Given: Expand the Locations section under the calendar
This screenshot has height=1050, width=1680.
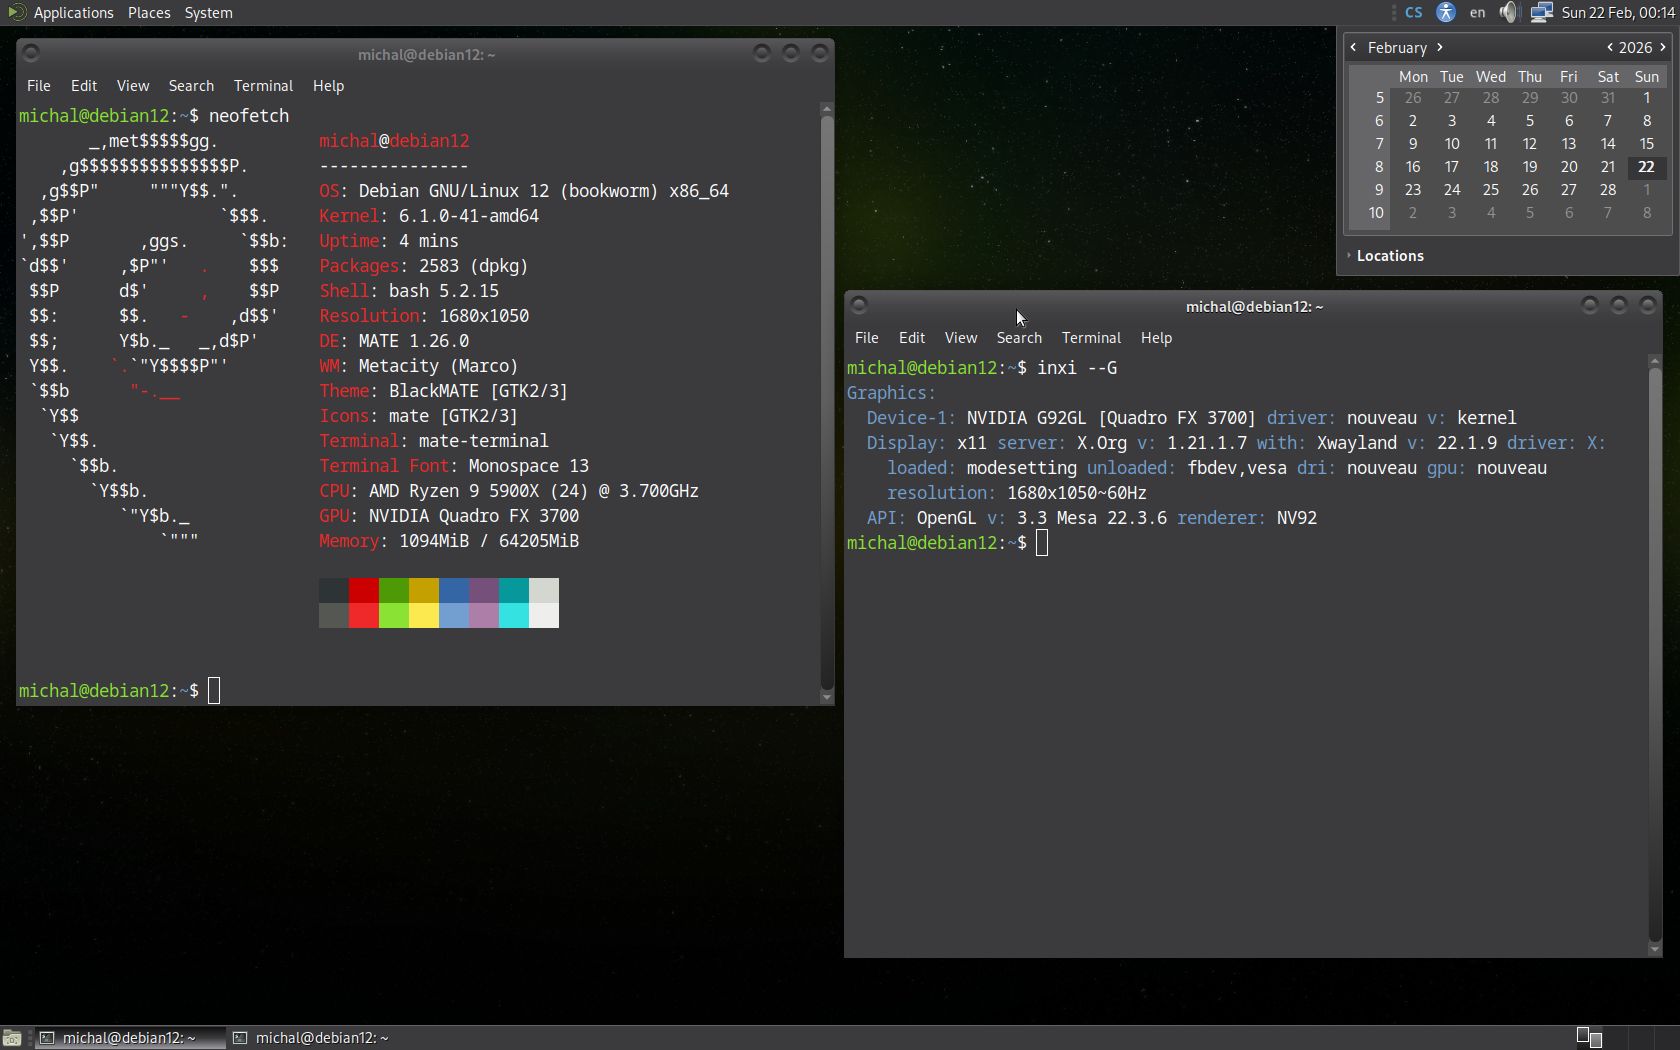Looking at the screenshot, I should pyautogui.click(x=1389, y=256).
